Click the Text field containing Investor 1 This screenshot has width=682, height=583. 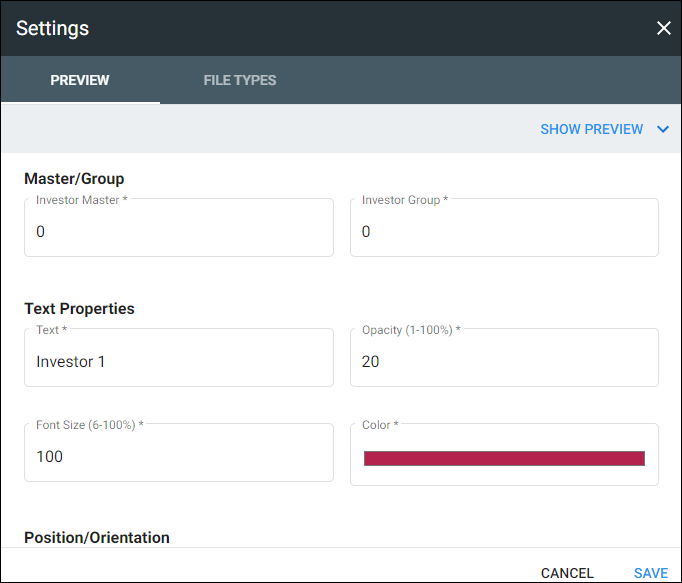pyautogui.click(x=178, y=362)
